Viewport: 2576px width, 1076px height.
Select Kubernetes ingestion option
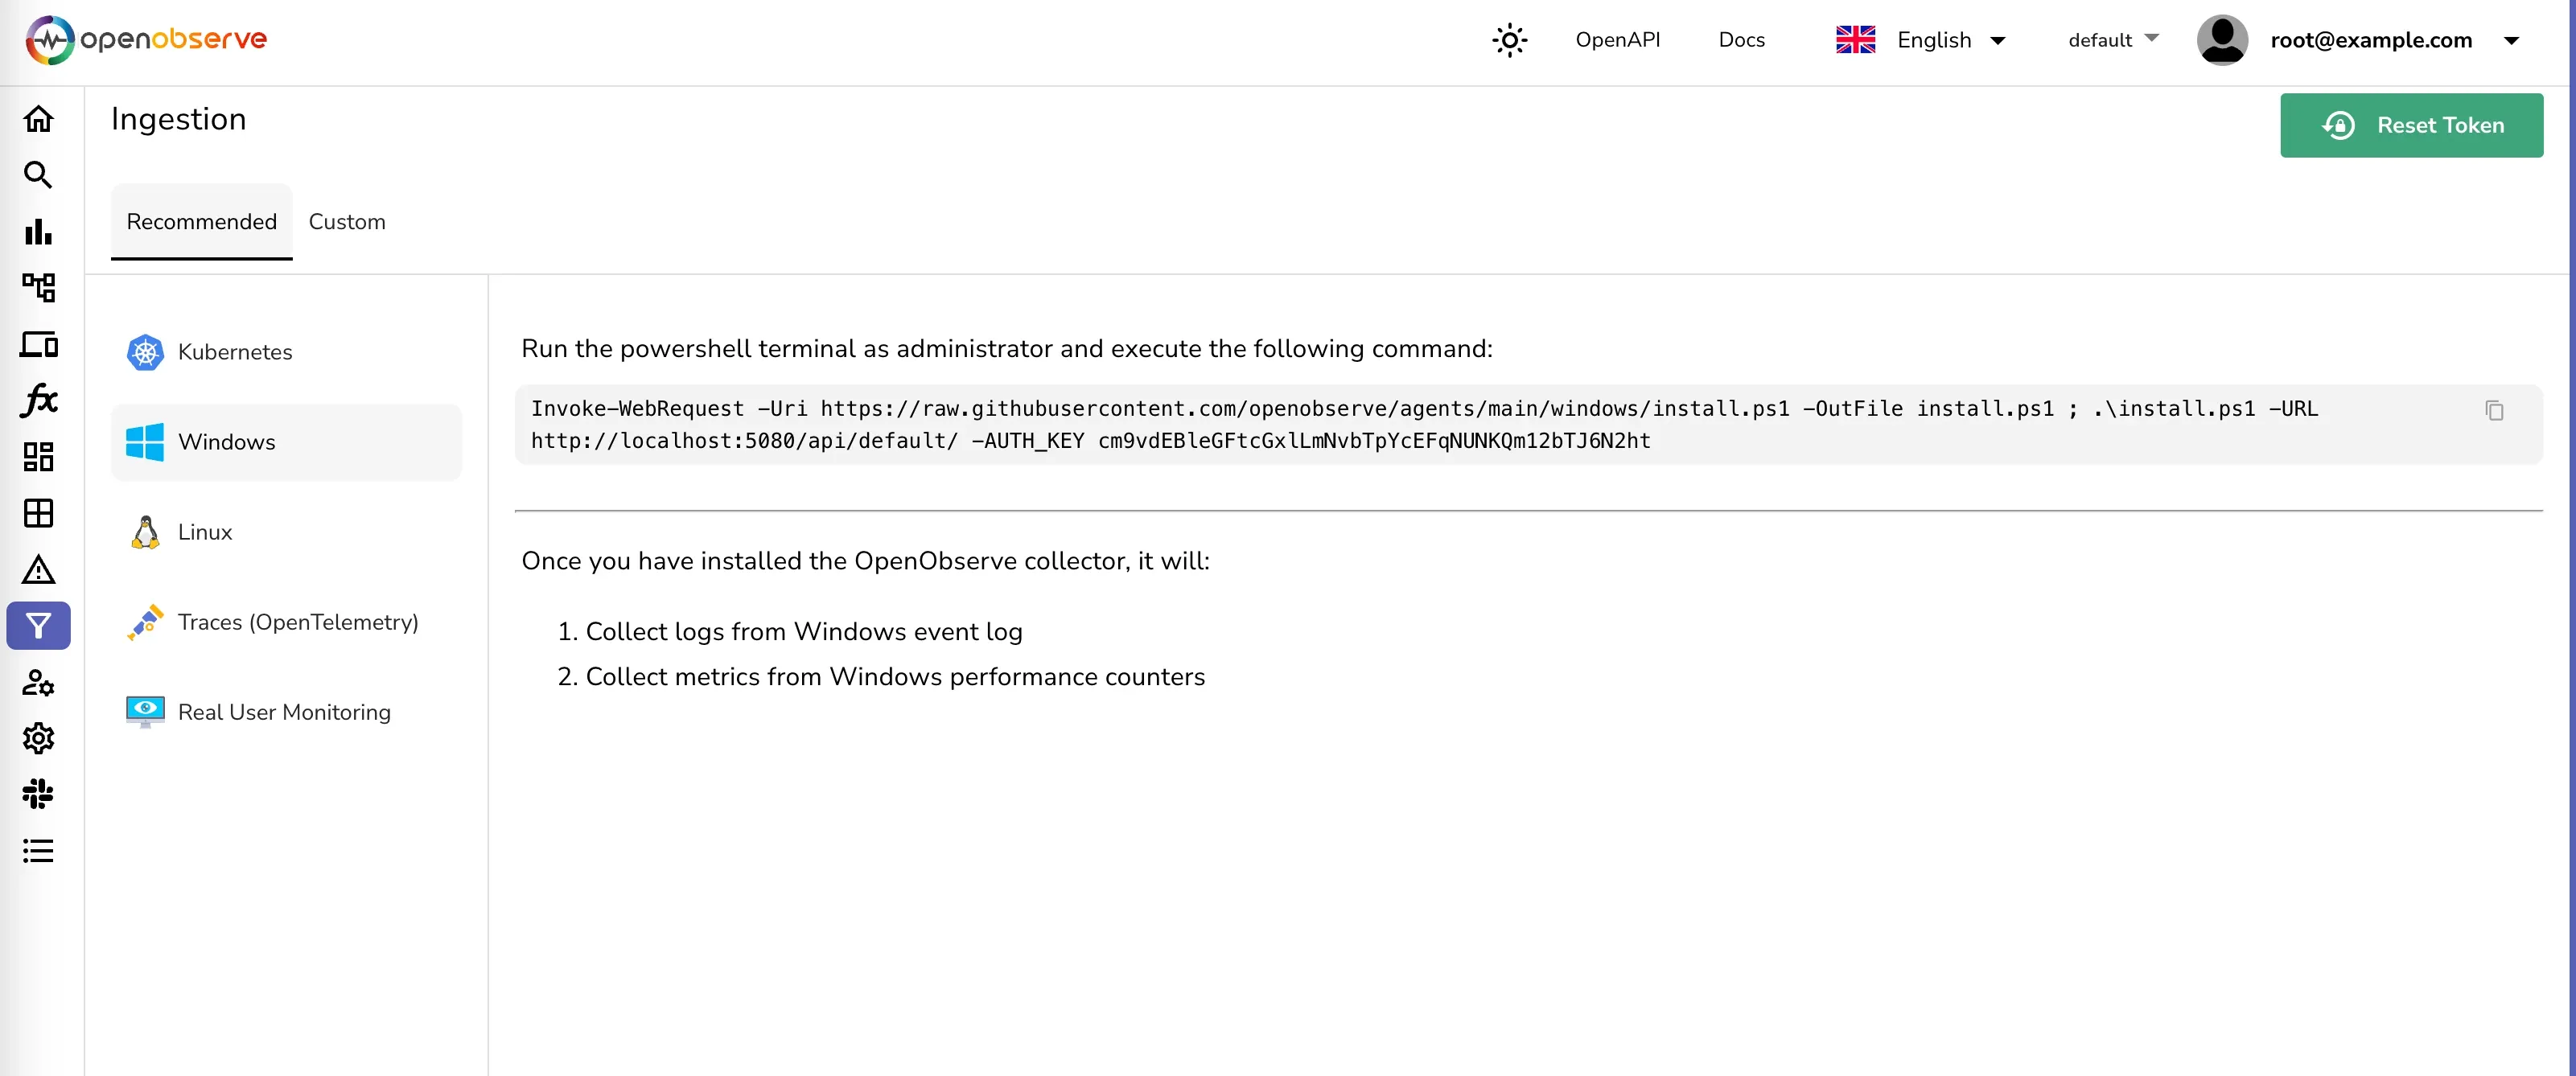[234, 352]
